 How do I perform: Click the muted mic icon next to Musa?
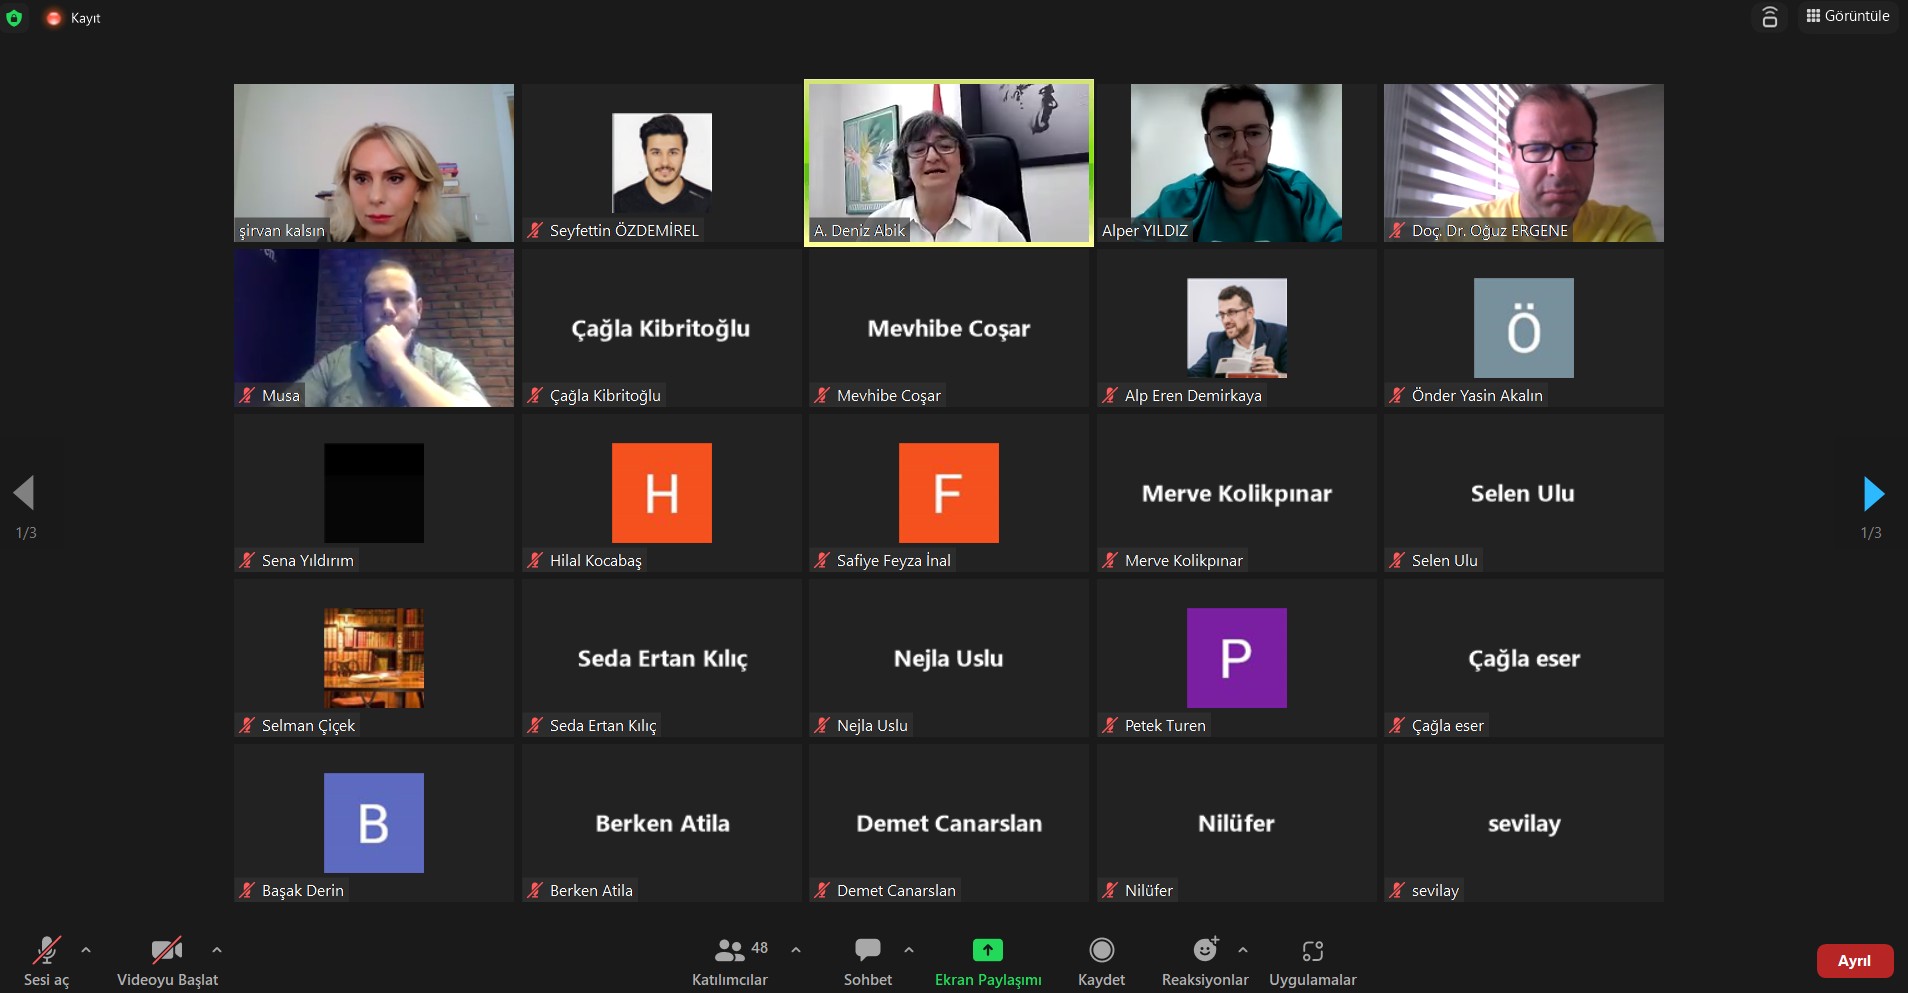coord(247,396)
